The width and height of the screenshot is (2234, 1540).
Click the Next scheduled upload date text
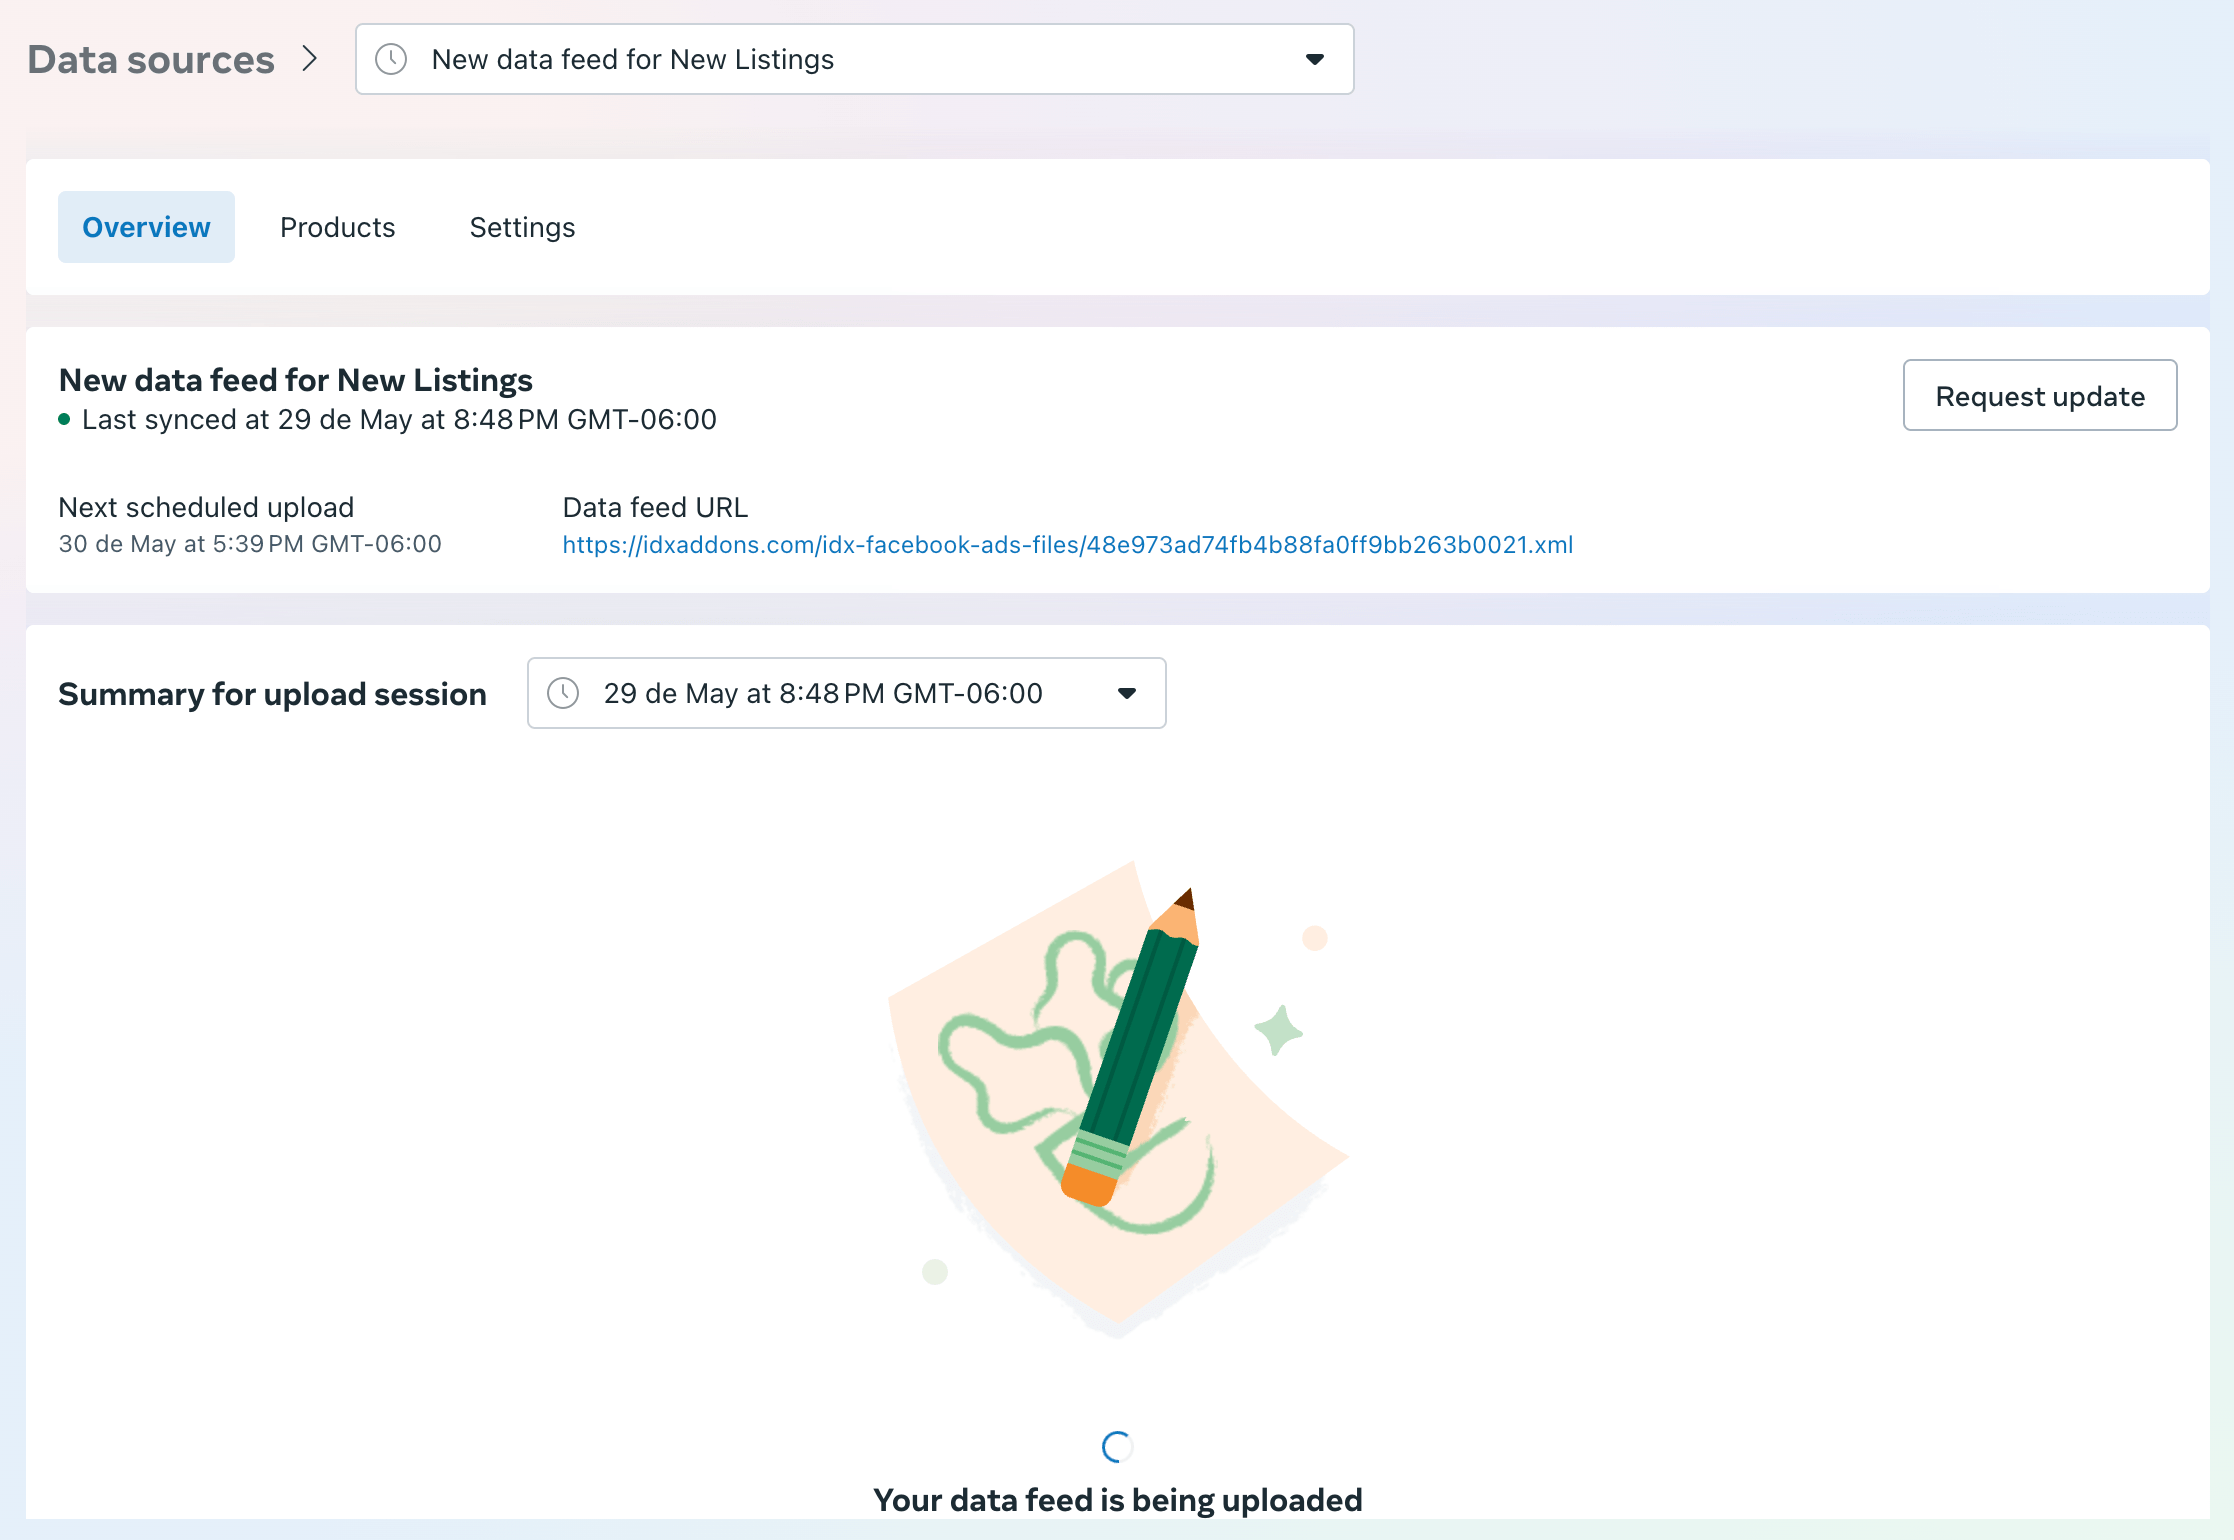250,544
